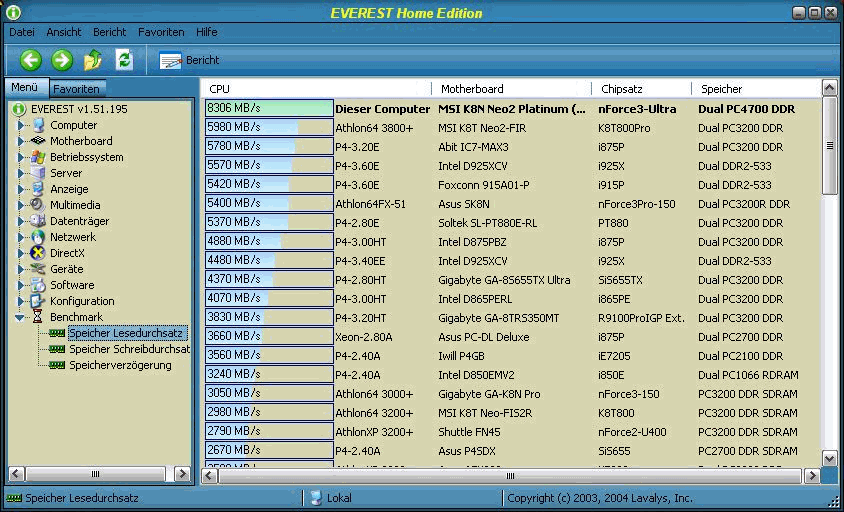Expand the Motherboard tree node
Viewport: 844px width, 512px height.
tap(21, 141)
